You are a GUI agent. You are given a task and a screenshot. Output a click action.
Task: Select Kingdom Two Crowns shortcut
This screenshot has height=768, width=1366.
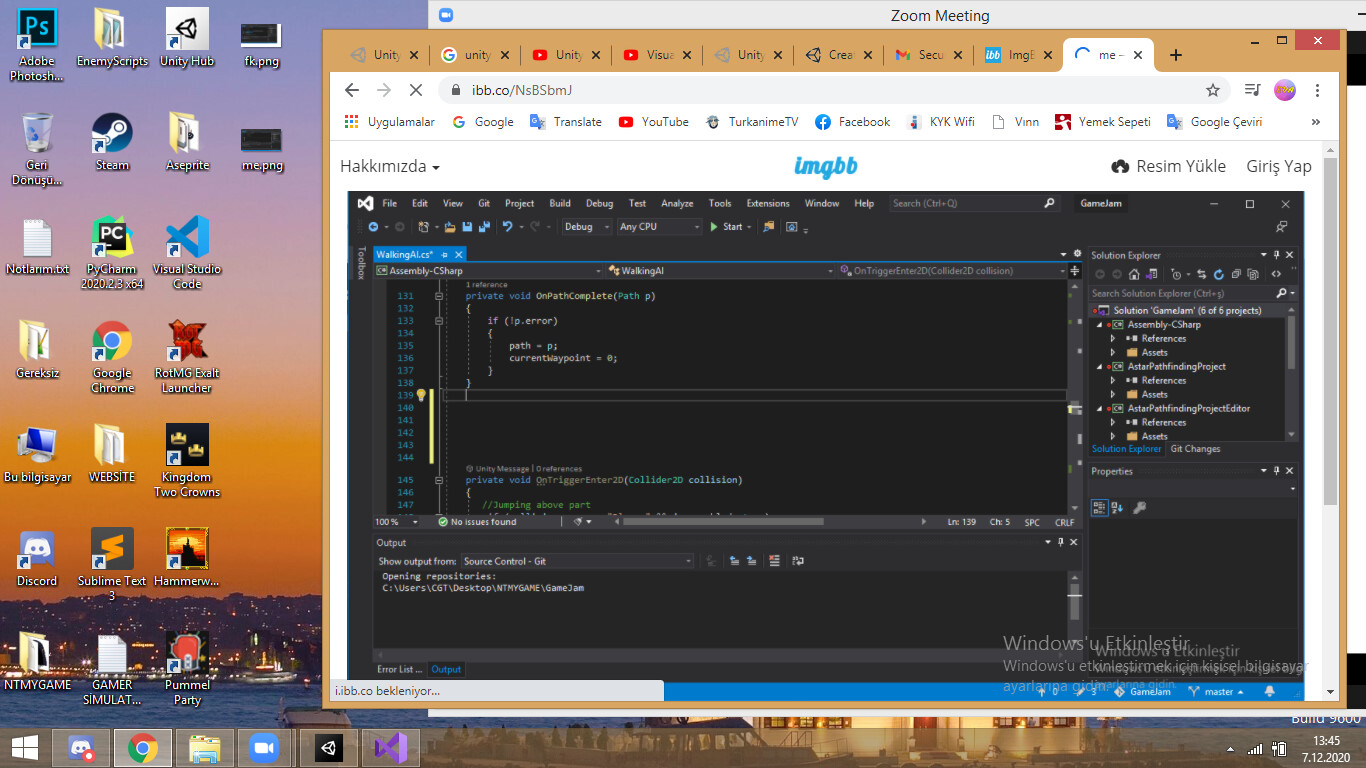[x=187, y=461]
